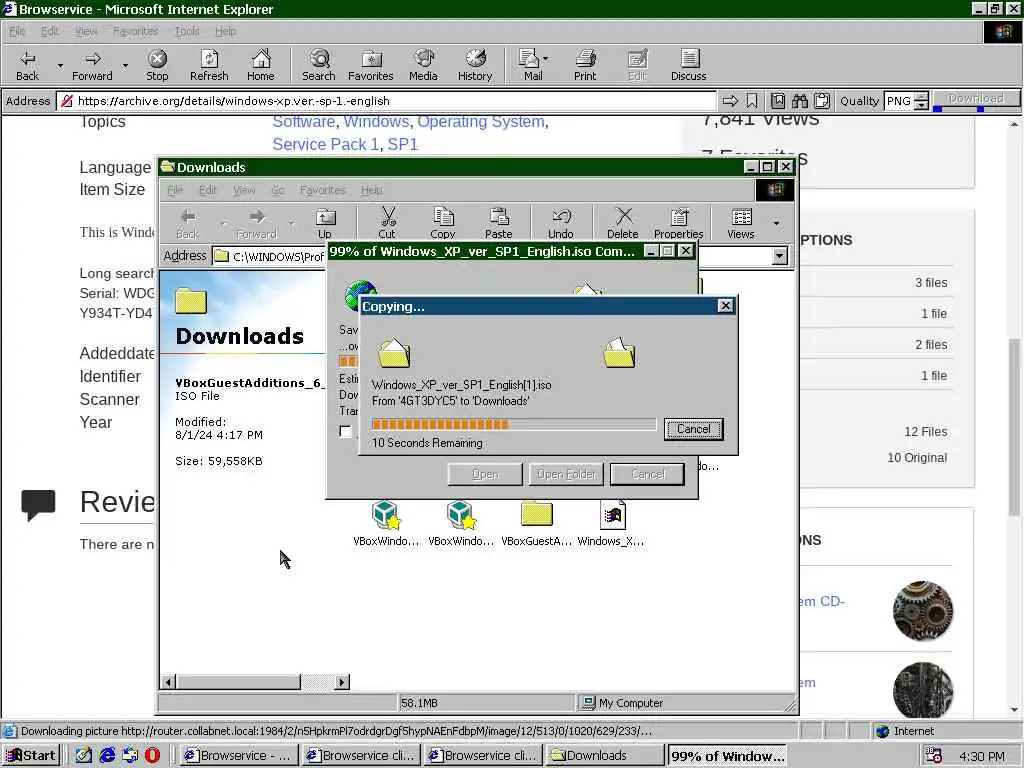Open the Tools menu in Internet Explorer
Image resolution: width=1024 pixels, height=768 pixels.
pos(187,31)
